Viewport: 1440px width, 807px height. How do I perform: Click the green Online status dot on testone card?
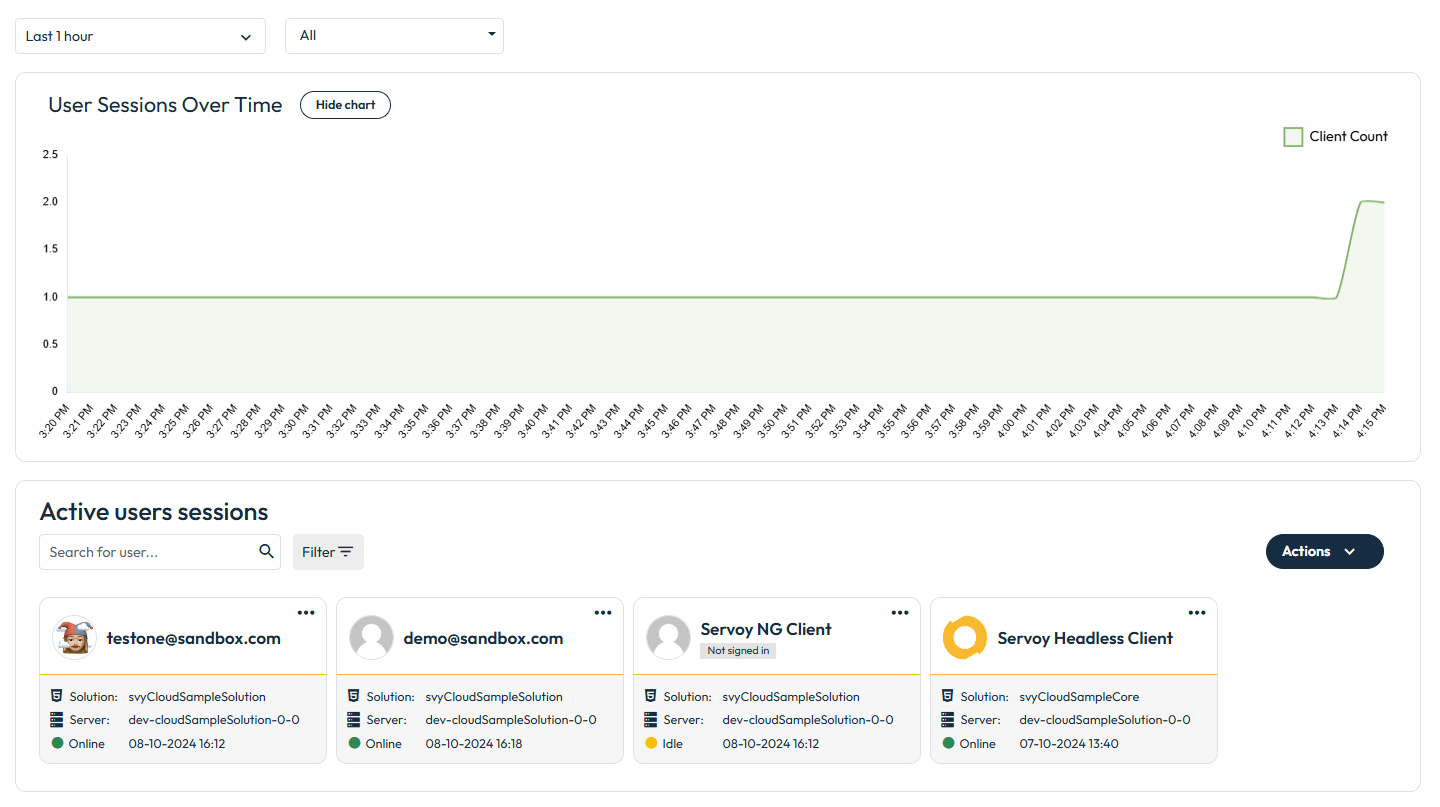(x=57, y=743)
